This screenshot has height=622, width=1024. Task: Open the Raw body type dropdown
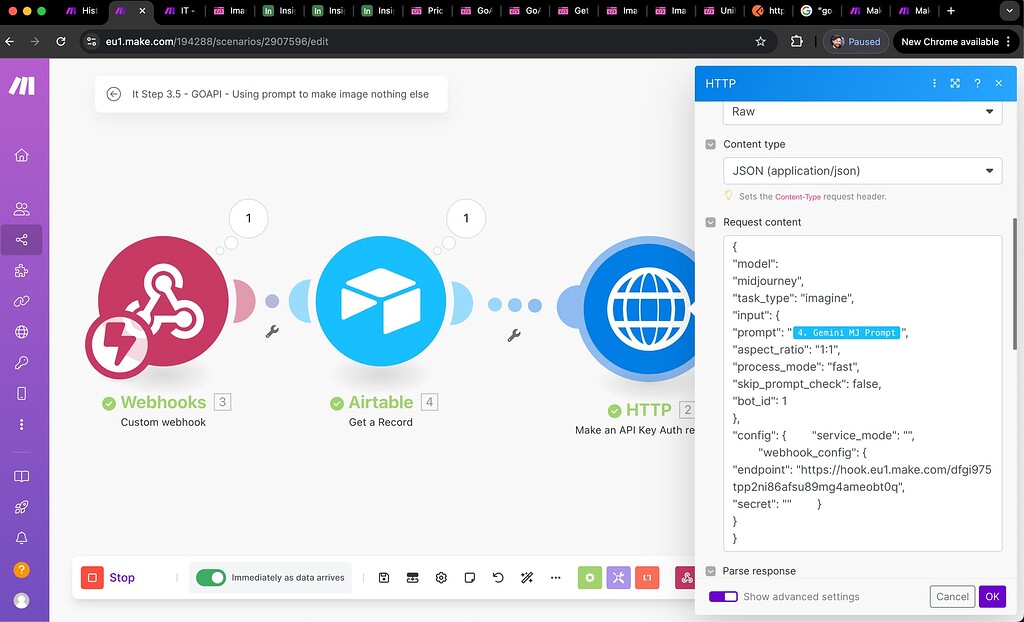click(x=861, y=112)
